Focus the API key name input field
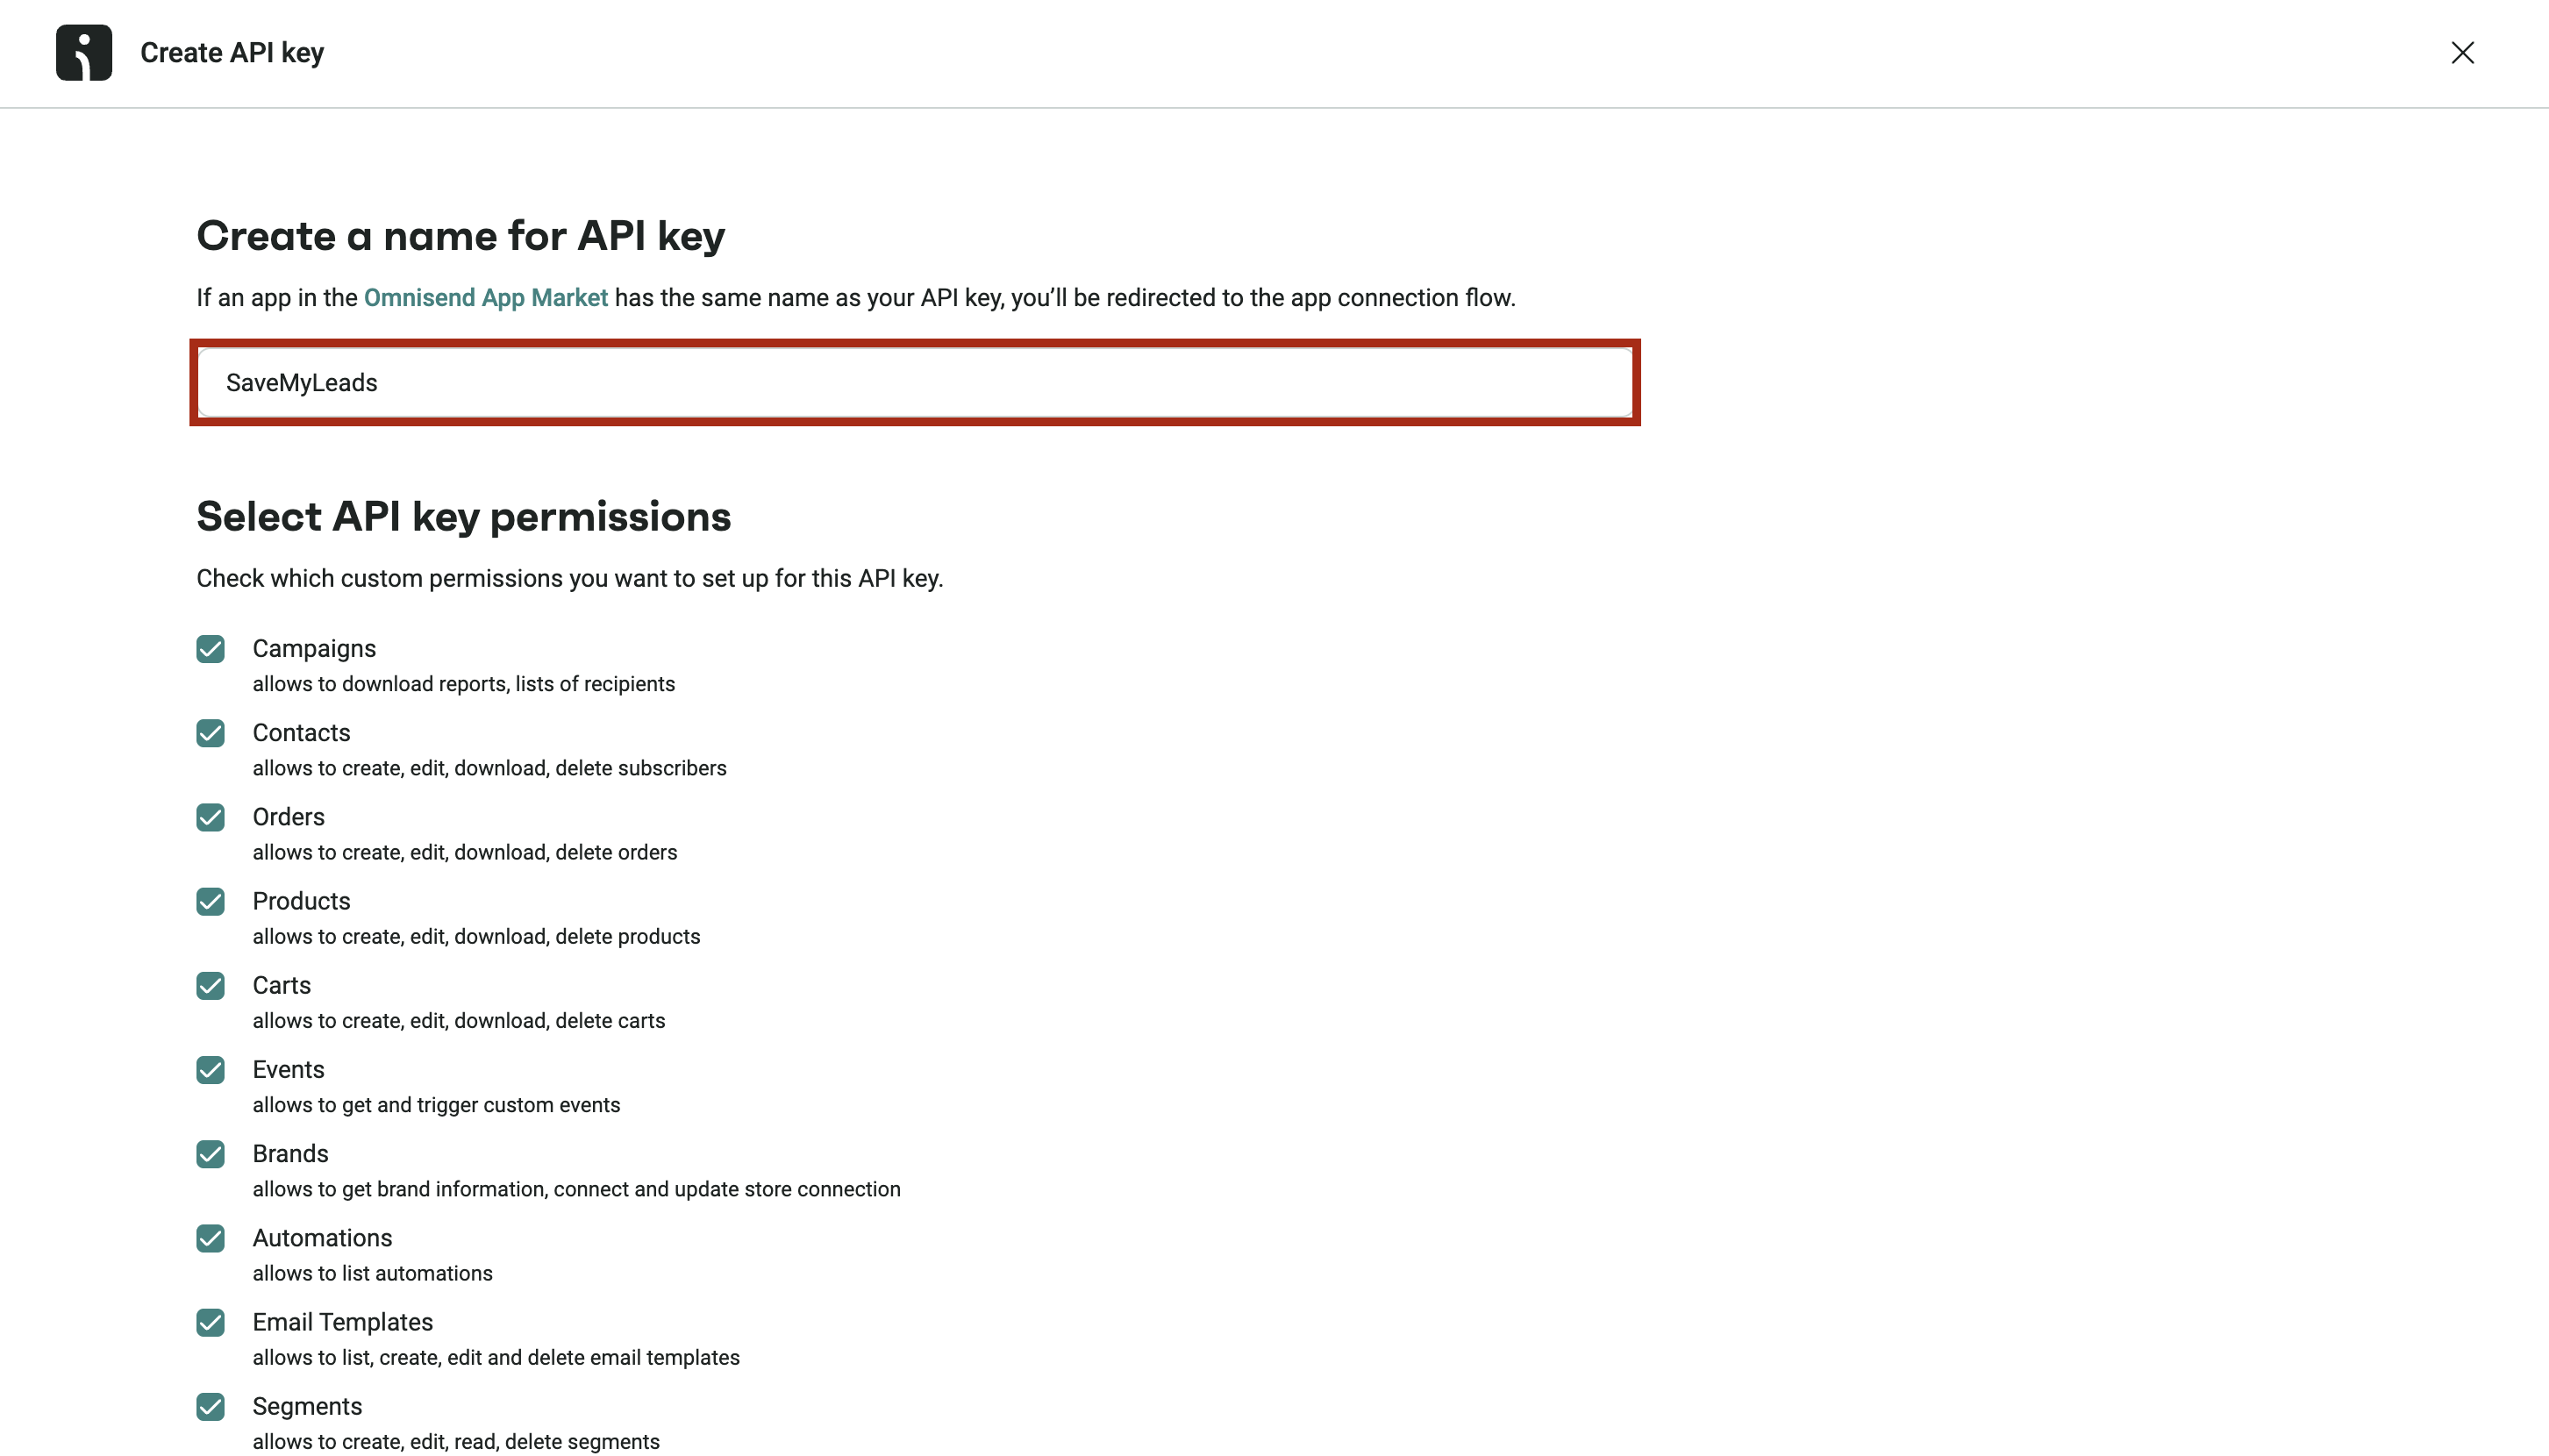The image size is (2549, 1456). (x=915, y=383)
